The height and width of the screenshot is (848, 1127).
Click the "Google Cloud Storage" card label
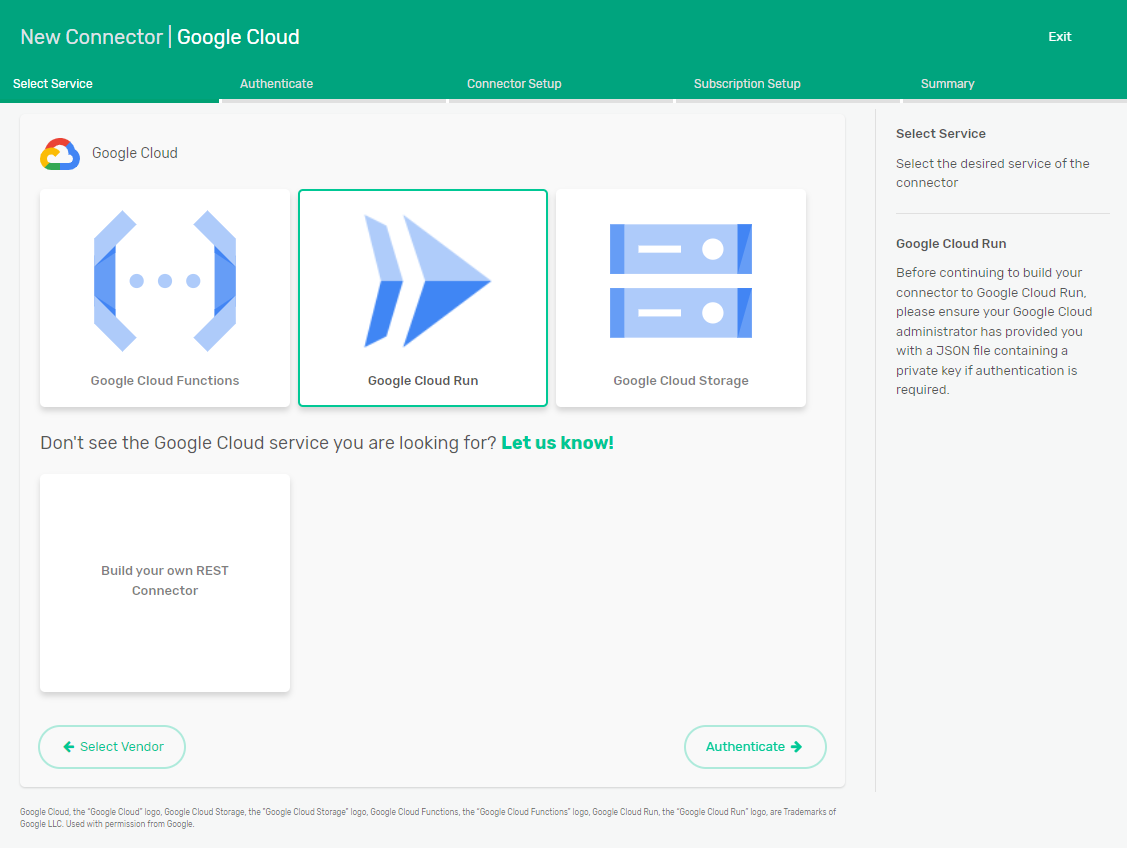click(x=681, y=381)
